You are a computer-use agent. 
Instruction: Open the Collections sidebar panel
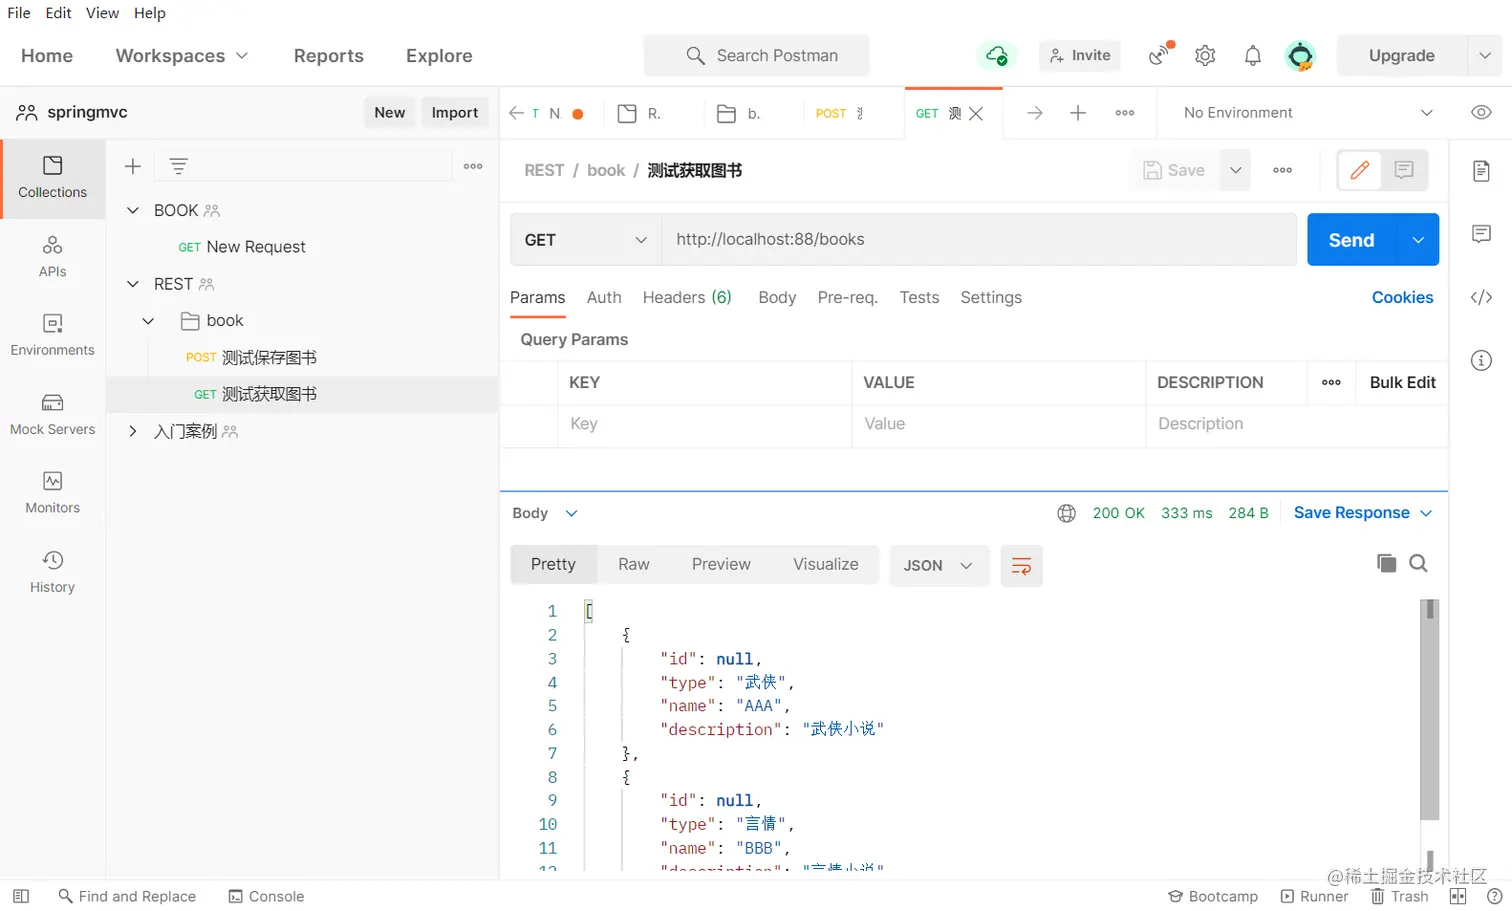point(53,178)
